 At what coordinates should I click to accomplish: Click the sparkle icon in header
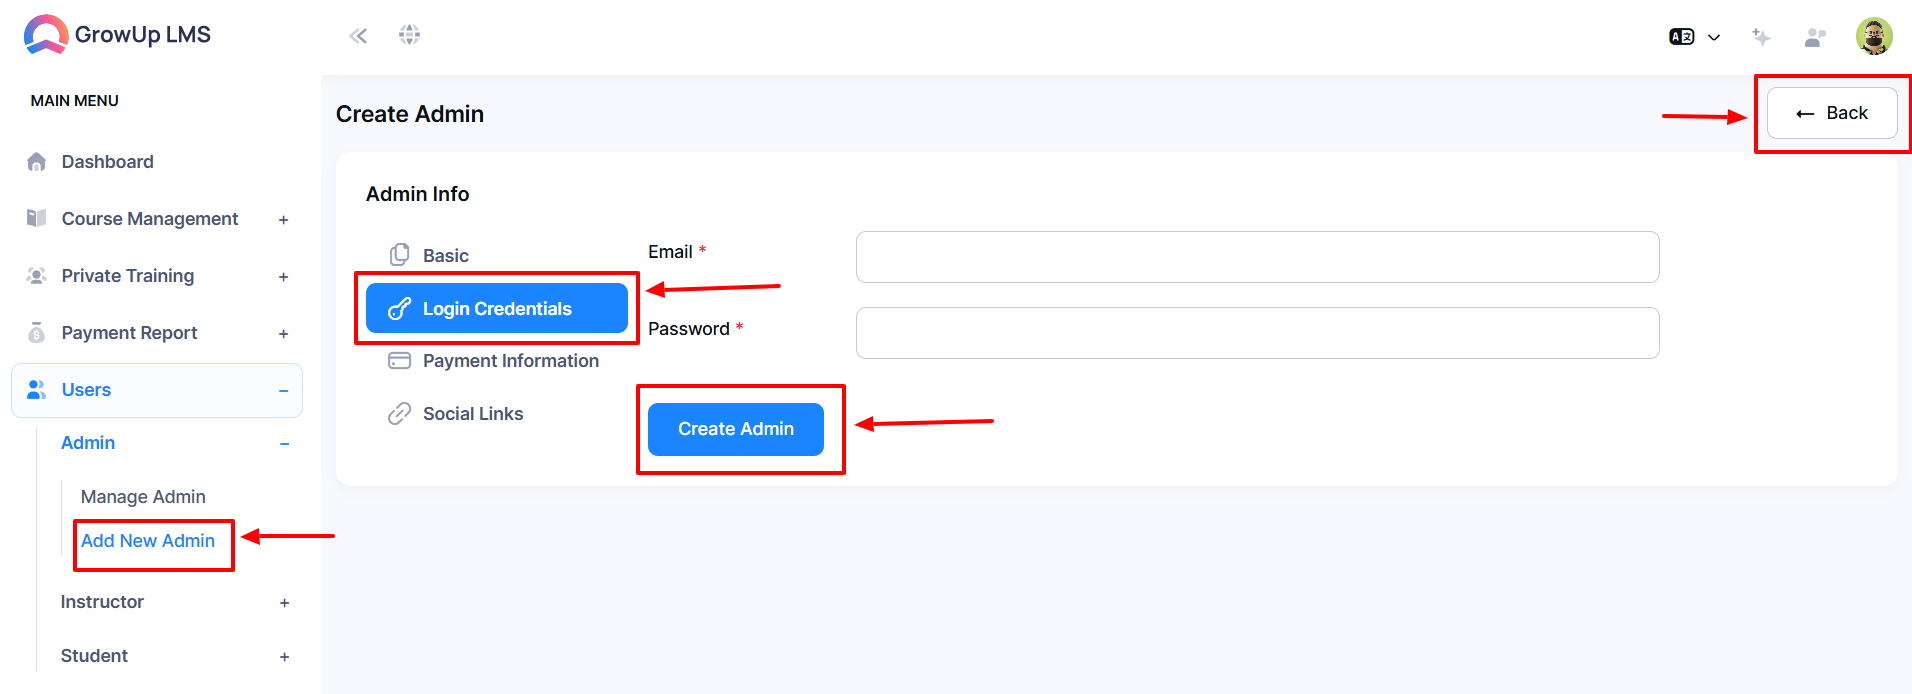coord(1761,37)
